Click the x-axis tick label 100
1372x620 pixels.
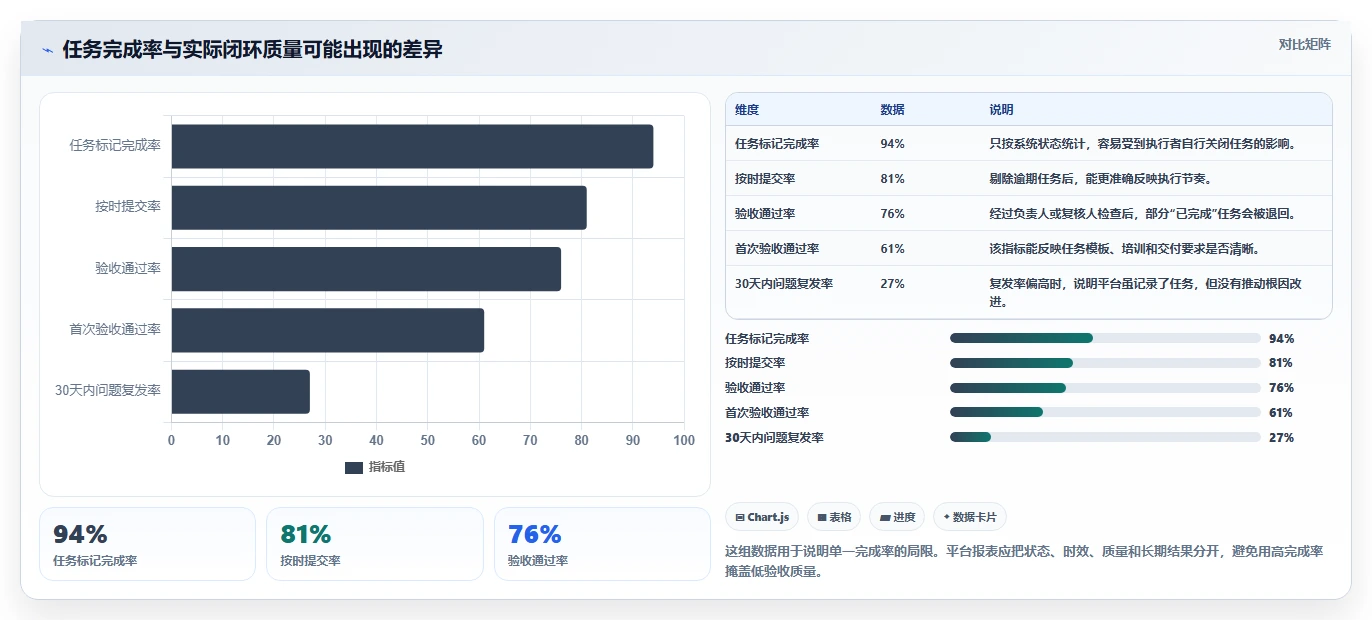[684, 441]
